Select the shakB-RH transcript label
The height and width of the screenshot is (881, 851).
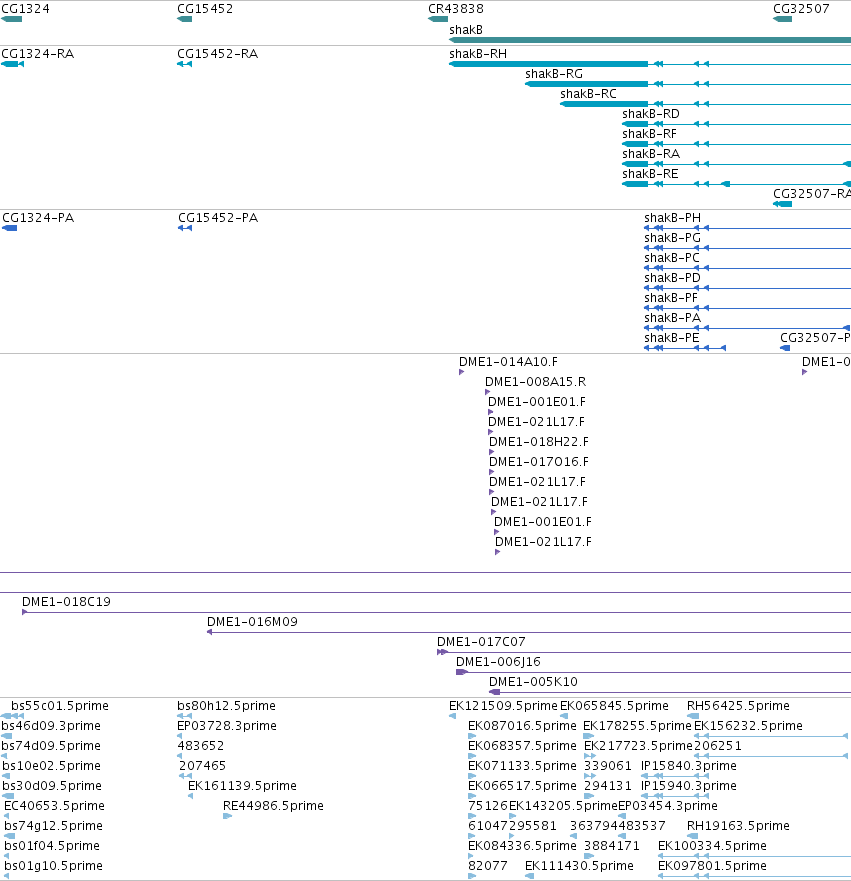point(478,54)
